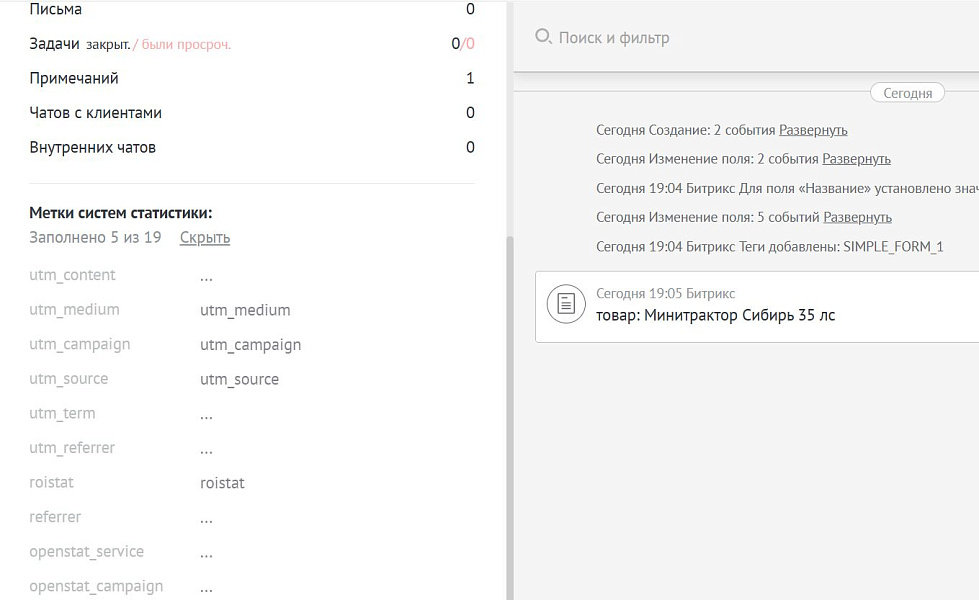Image resolution: width=979 pixels, height=600 pixels.
Task: Hide statistics labels via 'Скрыть' link
Action: coord(205,238)
